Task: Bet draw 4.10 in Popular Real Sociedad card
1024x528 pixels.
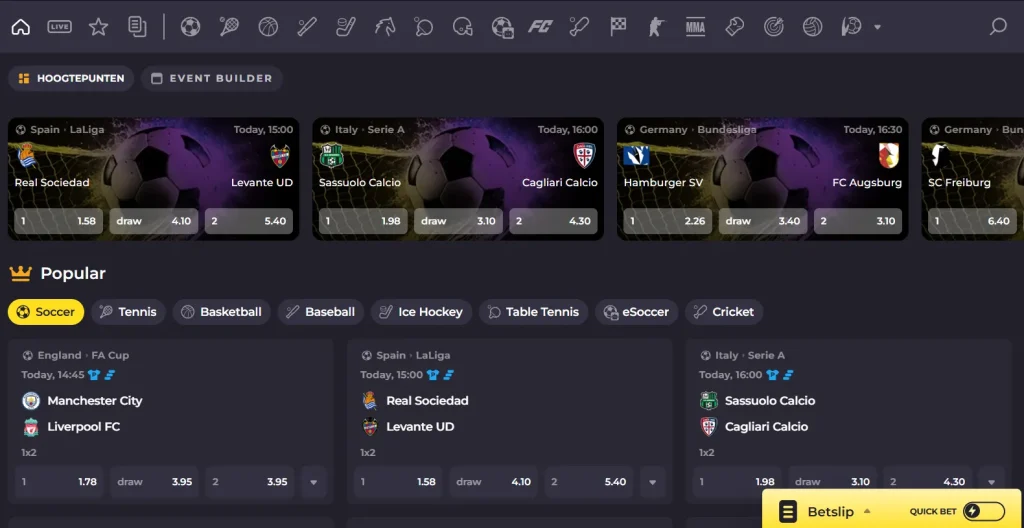Action: (493, 482)
